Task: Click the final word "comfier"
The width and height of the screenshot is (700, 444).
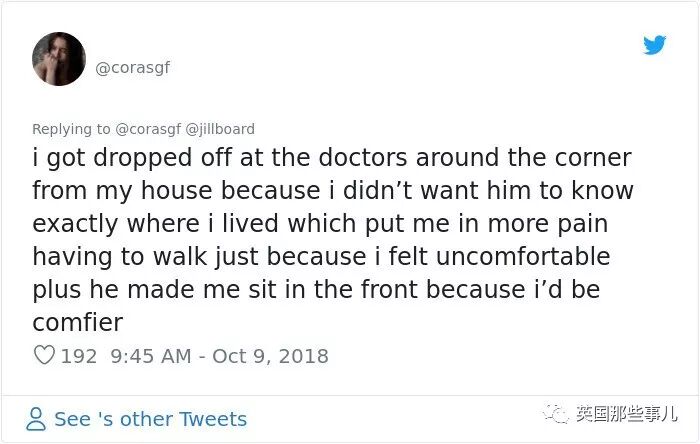Action: point(77,323)
